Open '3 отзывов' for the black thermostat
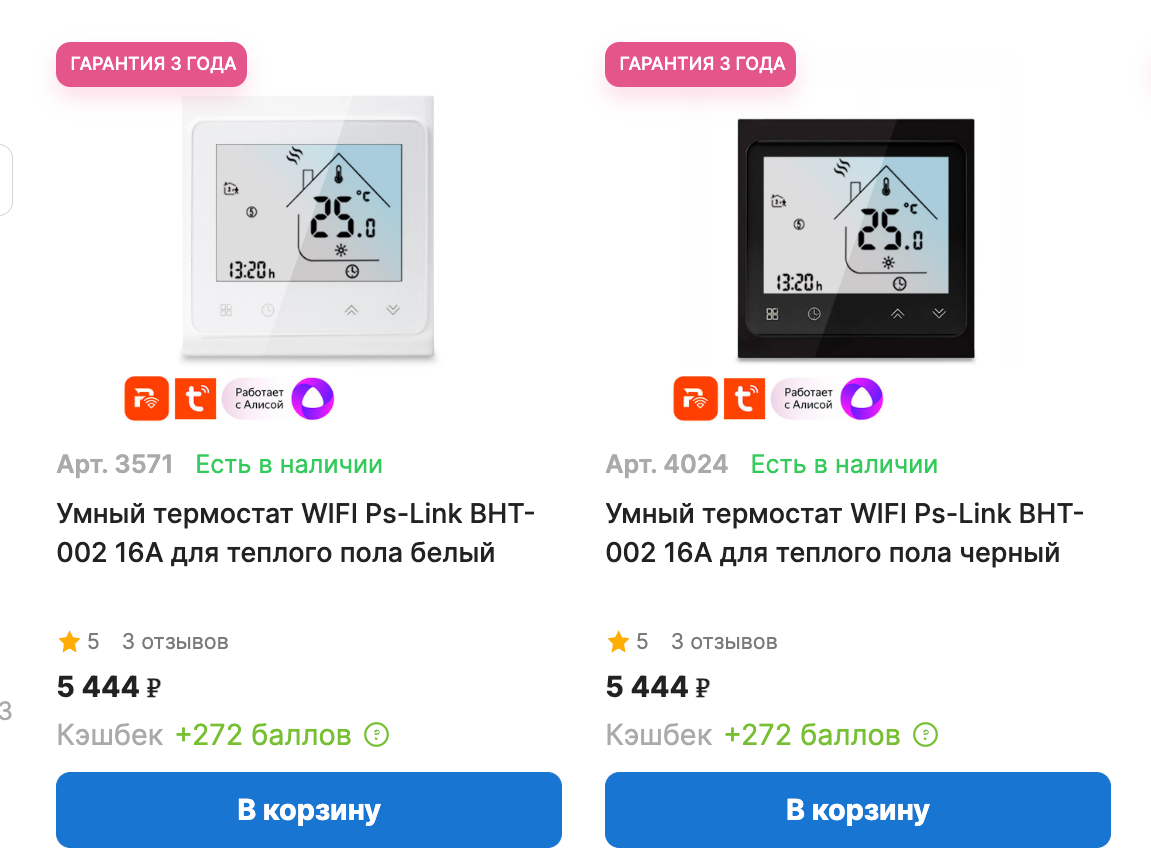The width and height of the screenshot is (1151, 868). pyautogui.click(x=724, y=641)
